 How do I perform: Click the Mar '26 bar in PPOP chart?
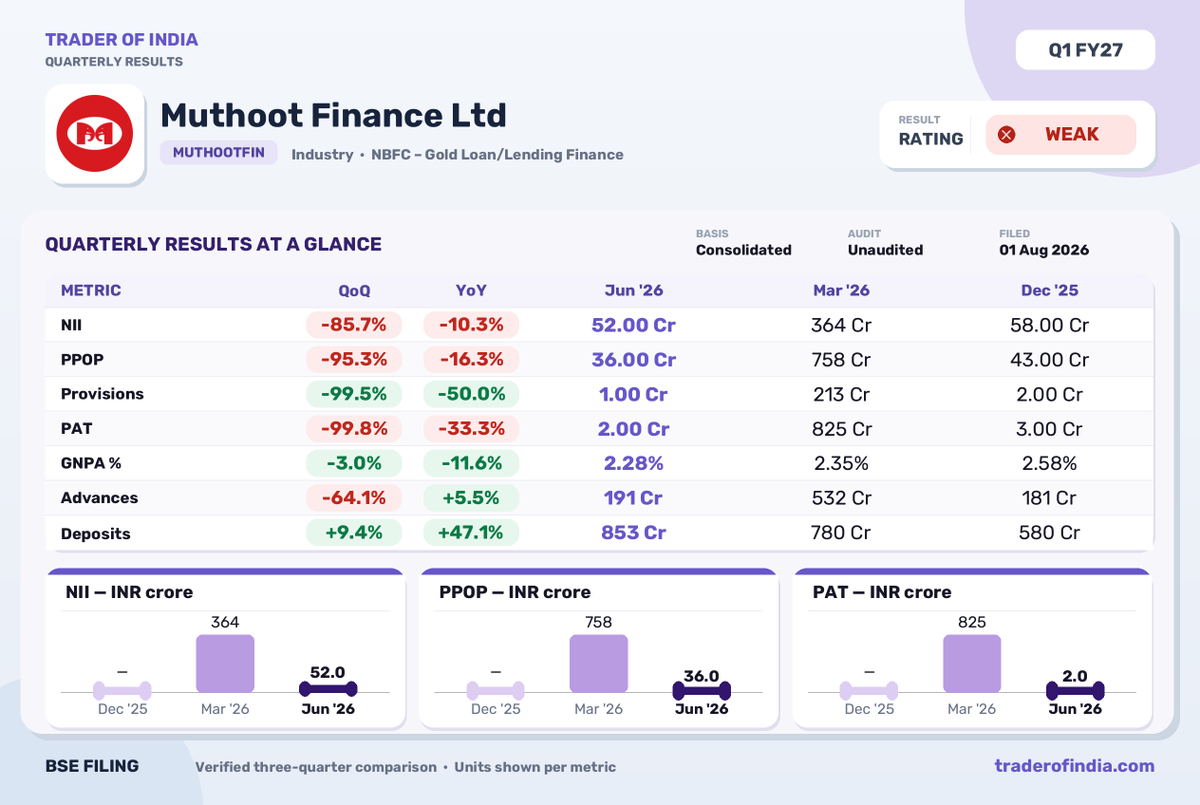(599, 663)
